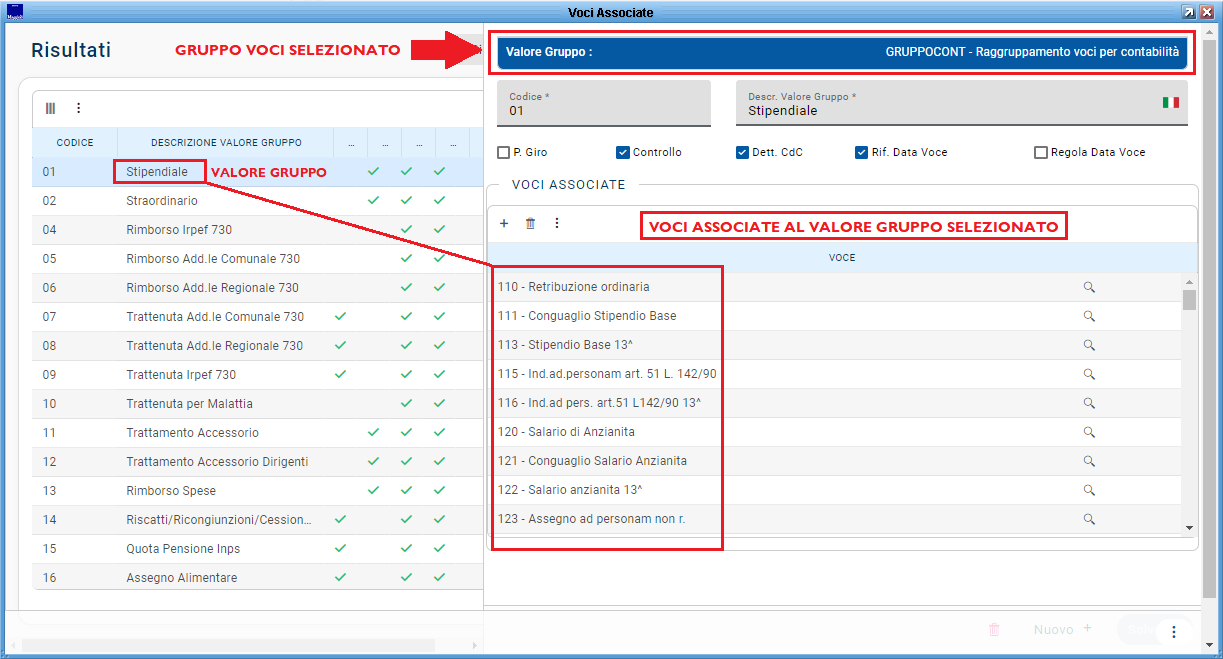
Task: Select row 08 Trattenuta Add.le Regionale 730
Action: point(257,346)
